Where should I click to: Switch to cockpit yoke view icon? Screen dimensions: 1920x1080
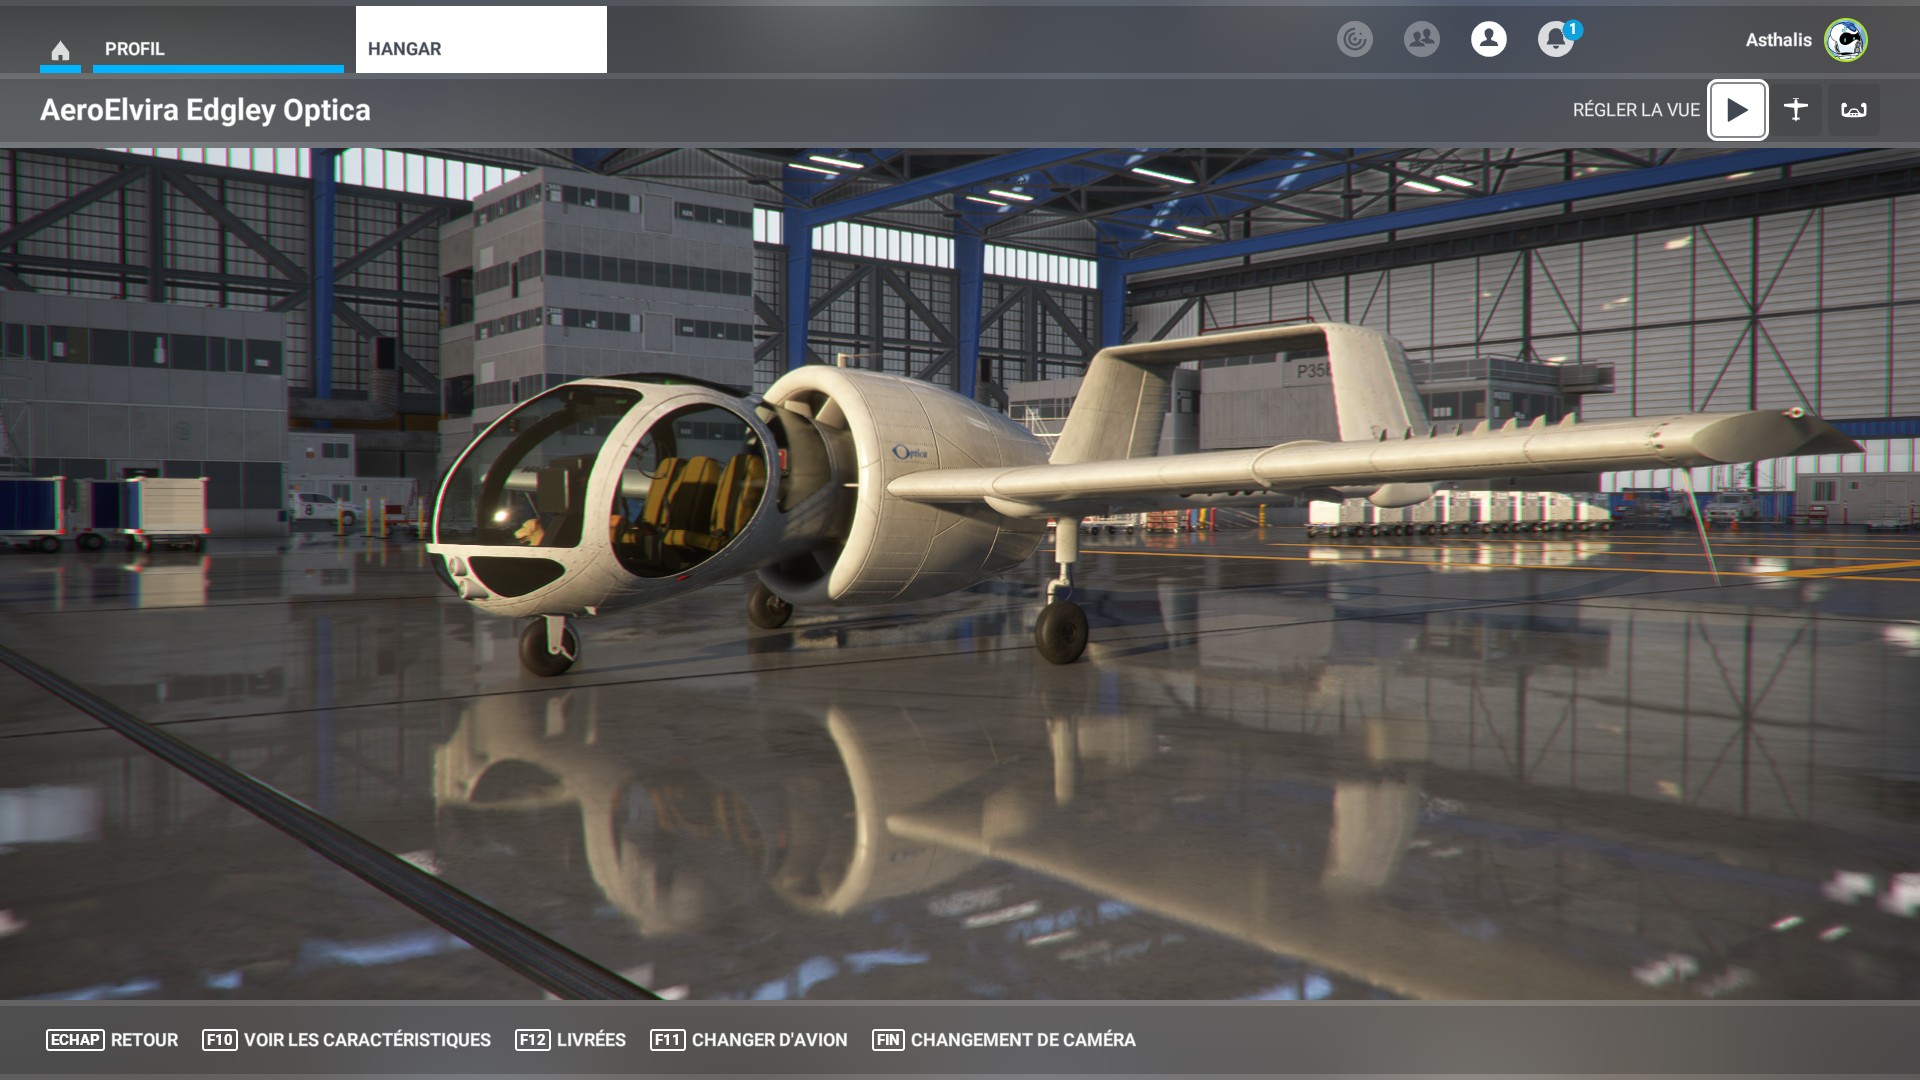tap(1853, 110)
